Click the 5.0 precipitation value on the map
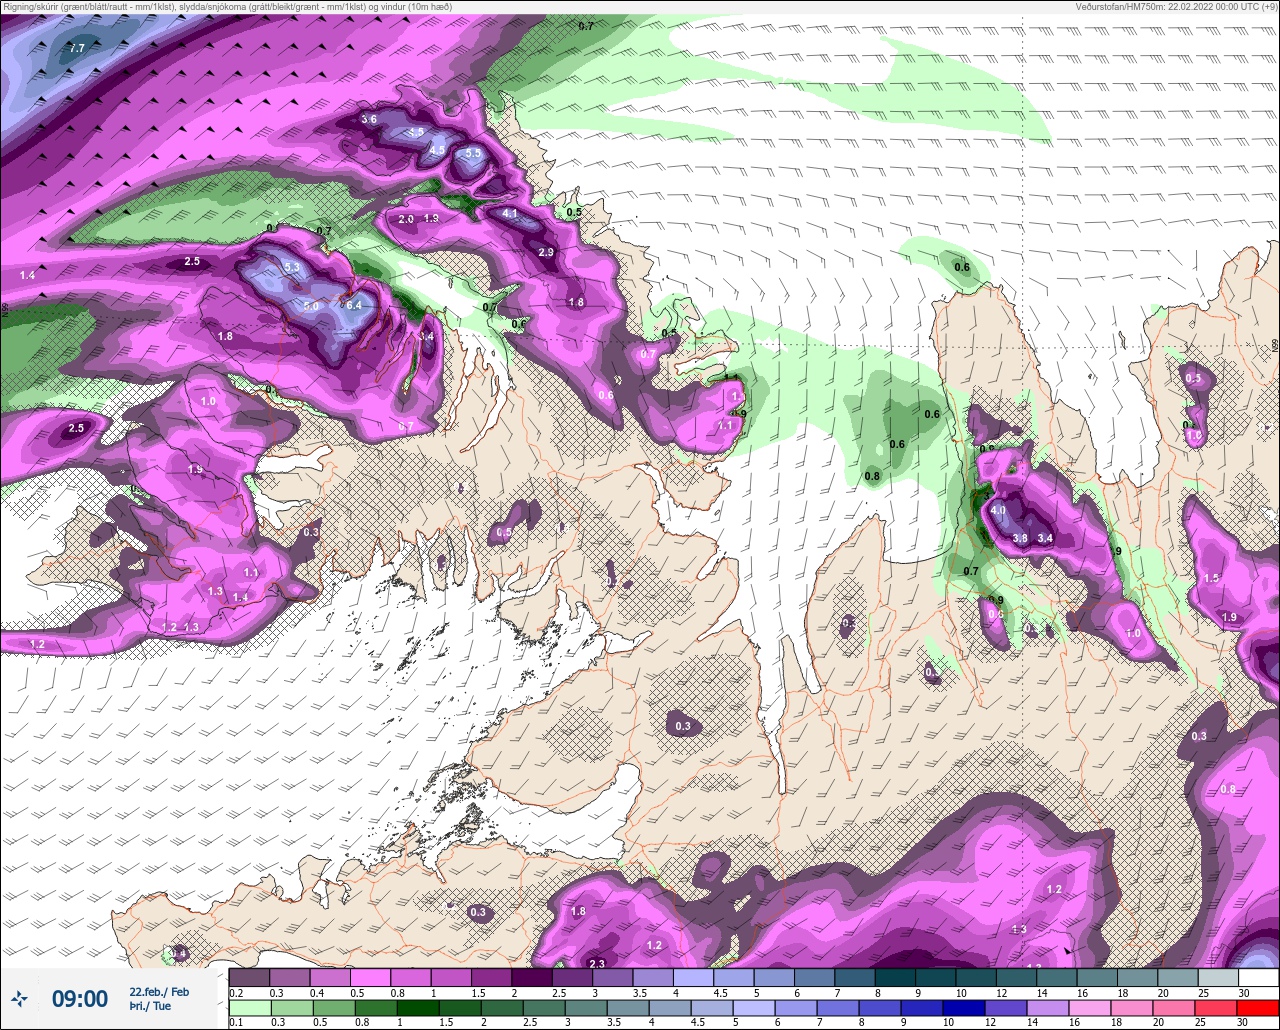Screen dimensions: 1280x1030 tap(311, 306)
